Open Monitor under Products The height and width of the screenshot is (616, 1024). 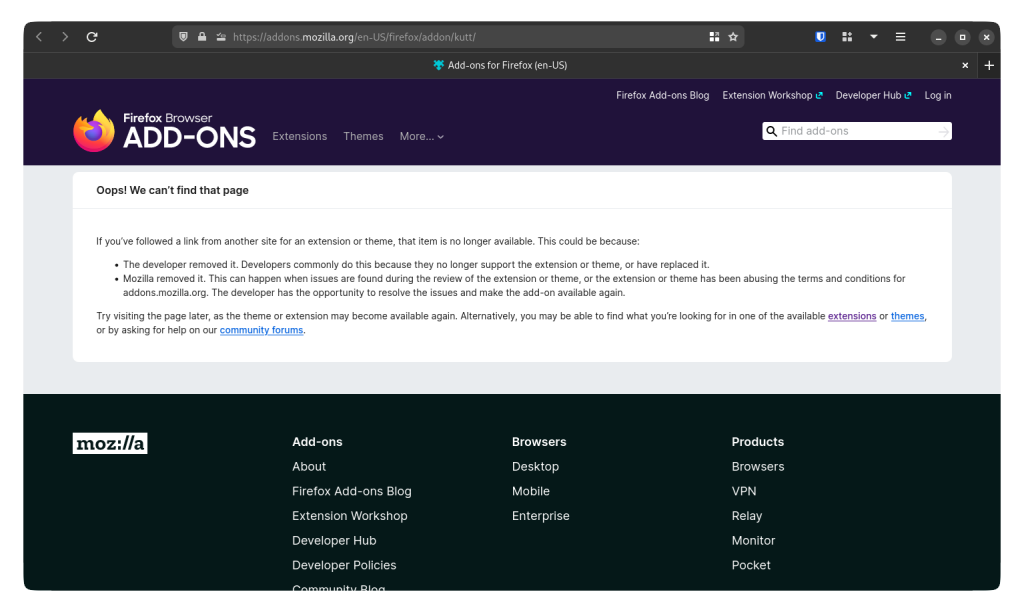753,541
